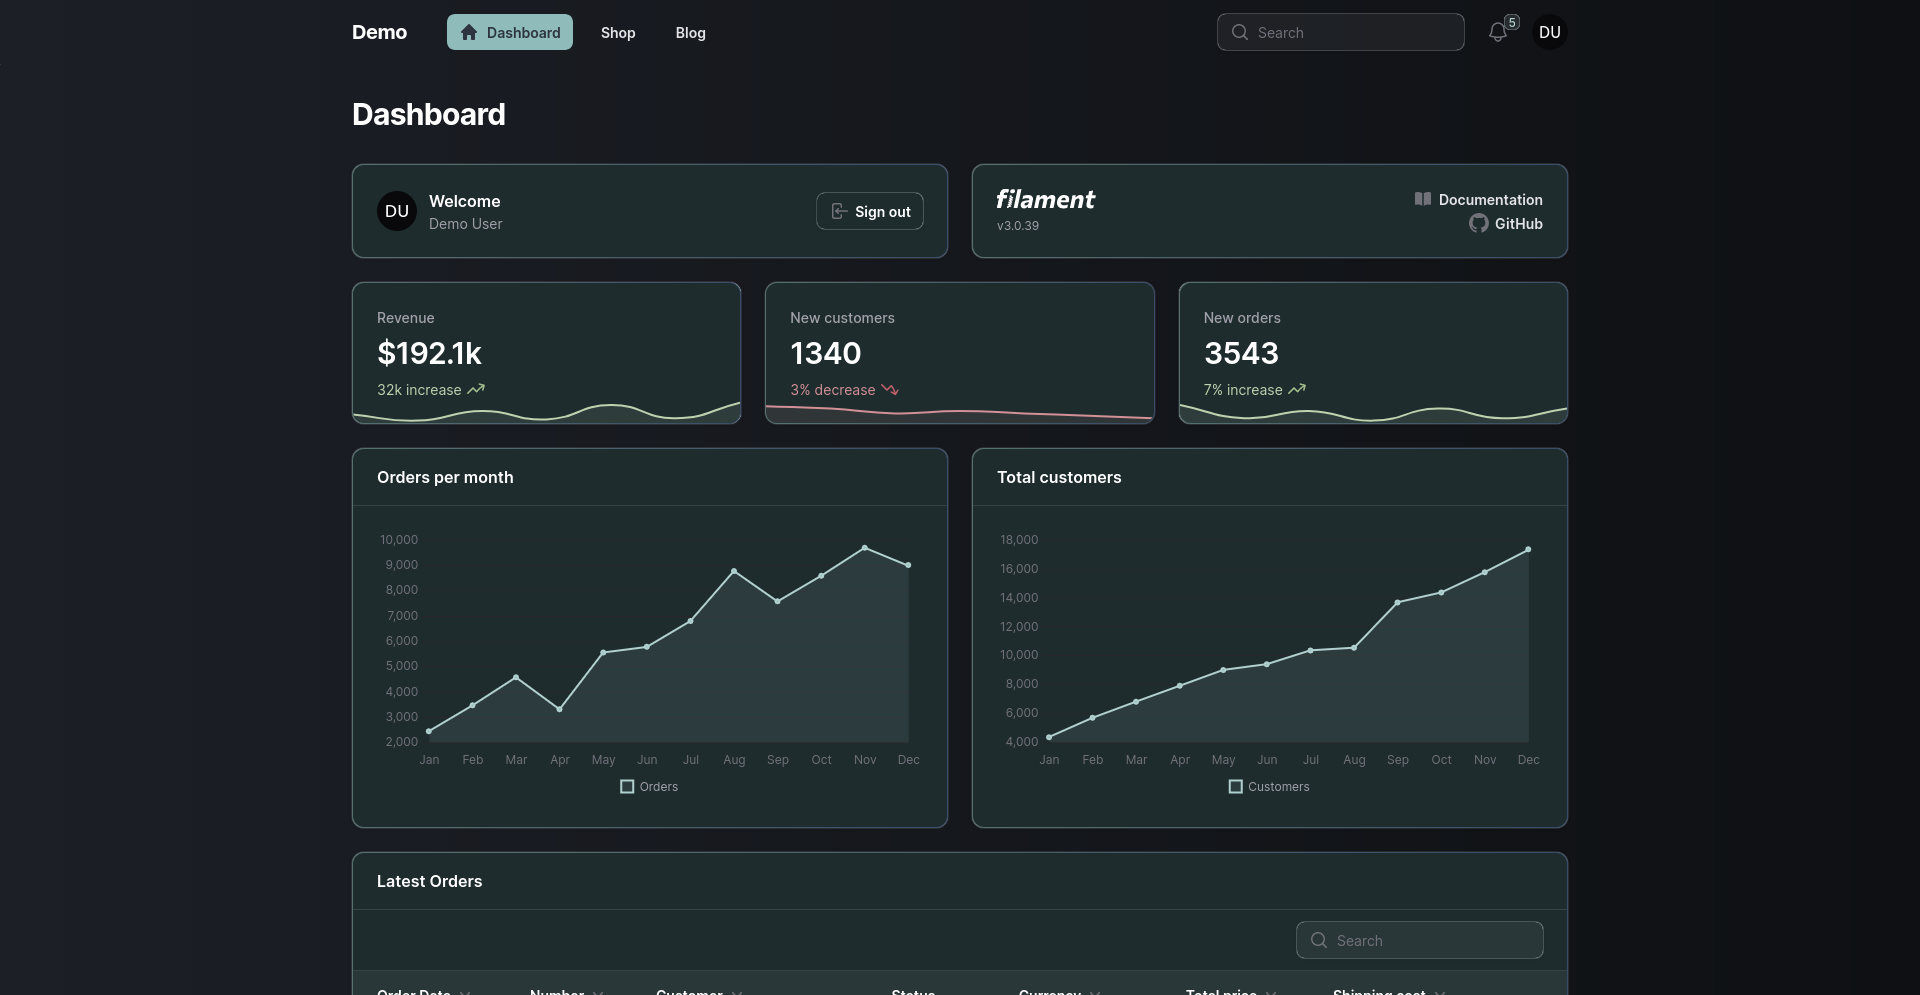The width and height of the screenshot is (1920, 995).
Task: Sort by Order Date column
Action: pos(414,990)
